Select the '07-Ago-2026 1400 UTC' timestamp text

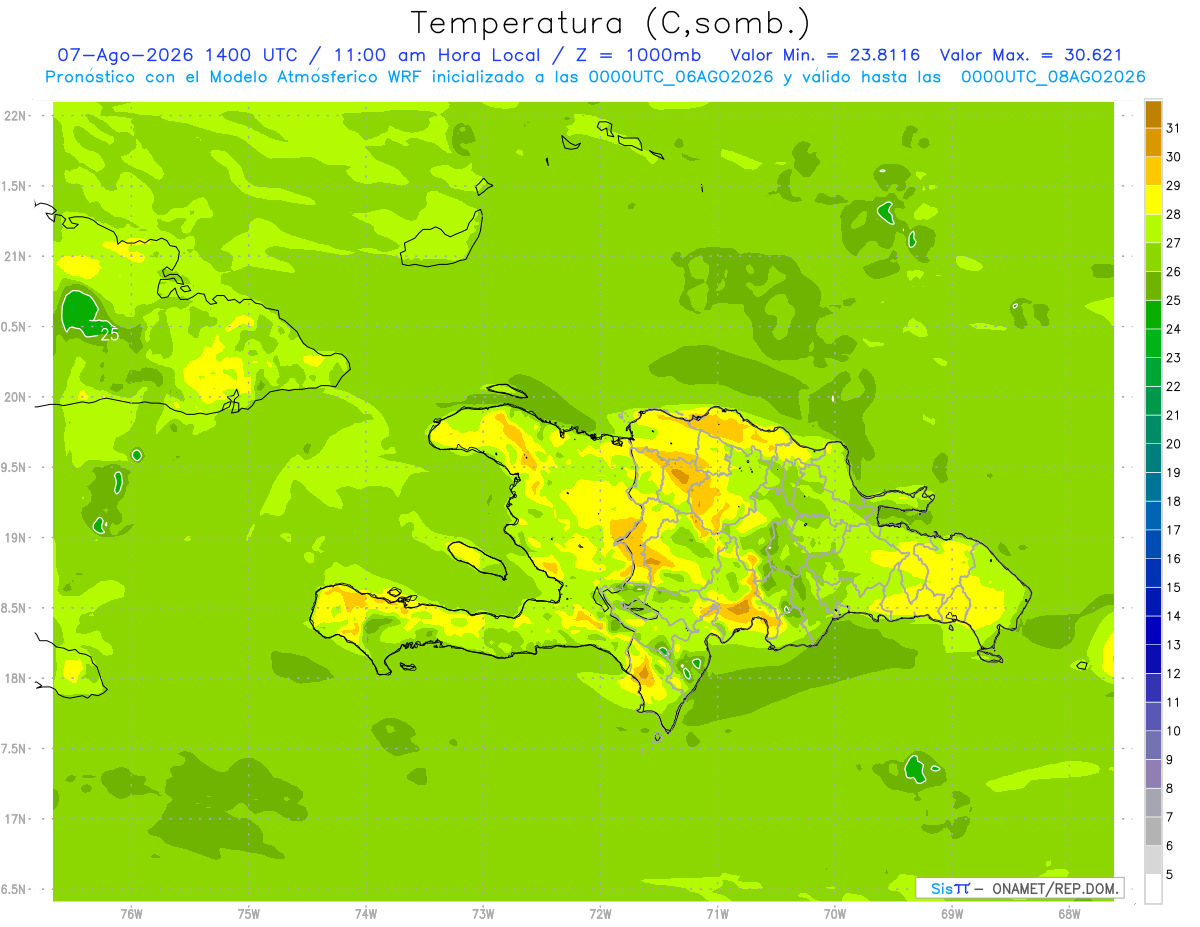(176, 55)
